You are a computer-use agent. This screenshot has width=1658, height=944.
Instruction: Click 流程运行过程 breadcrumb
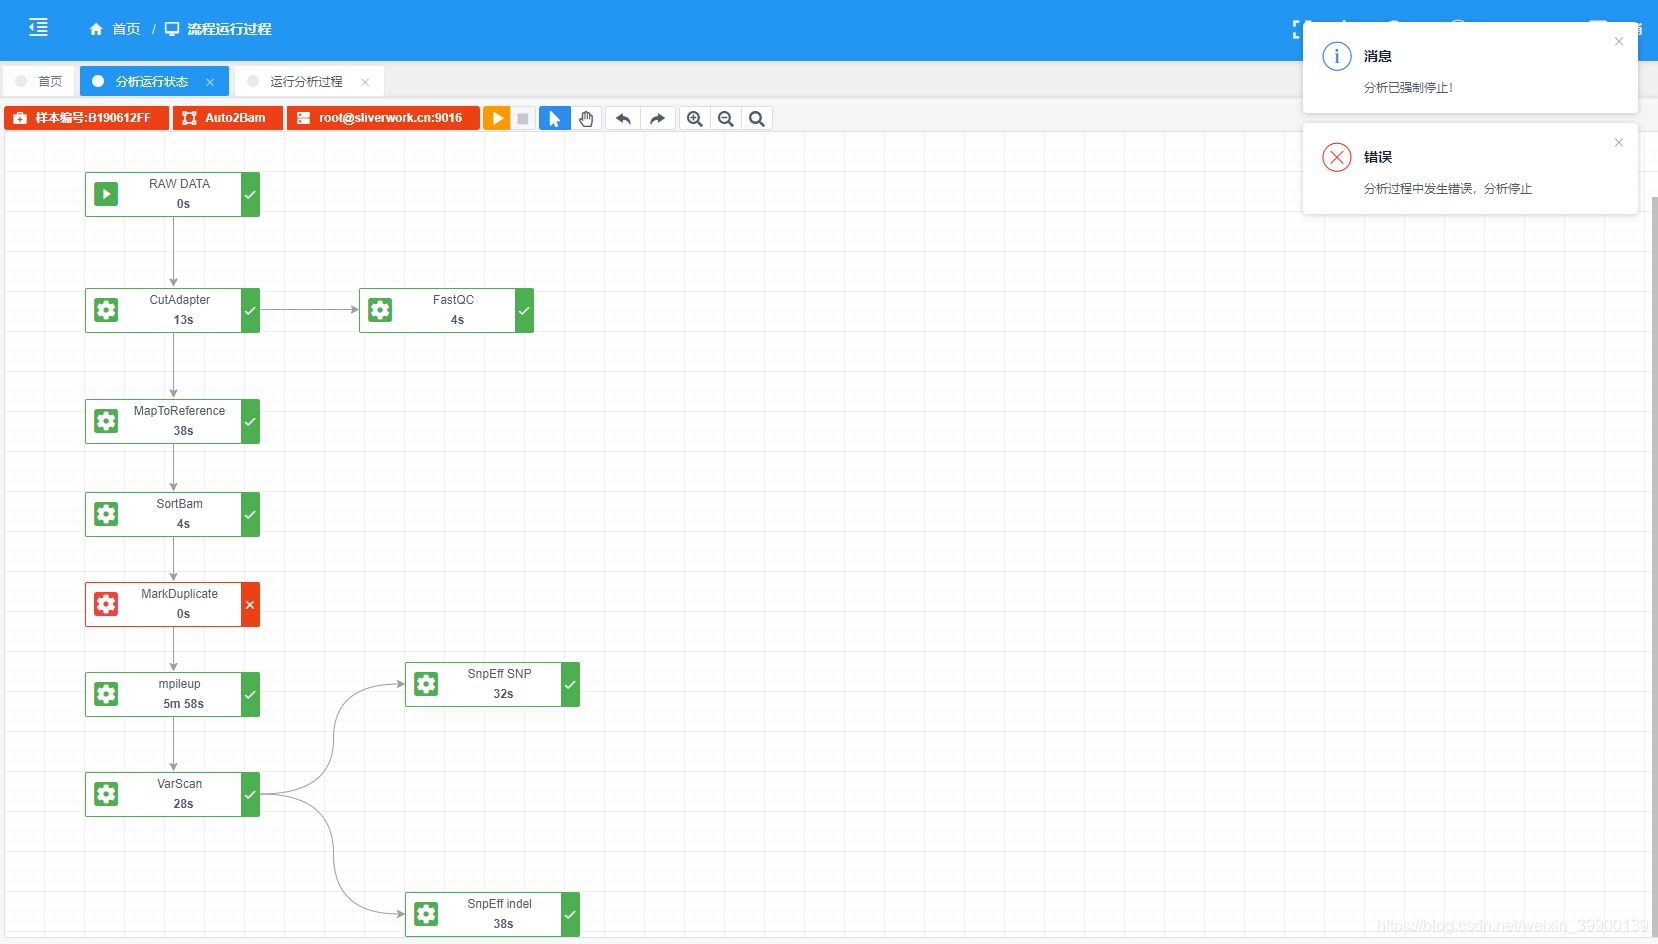point(230,29)
